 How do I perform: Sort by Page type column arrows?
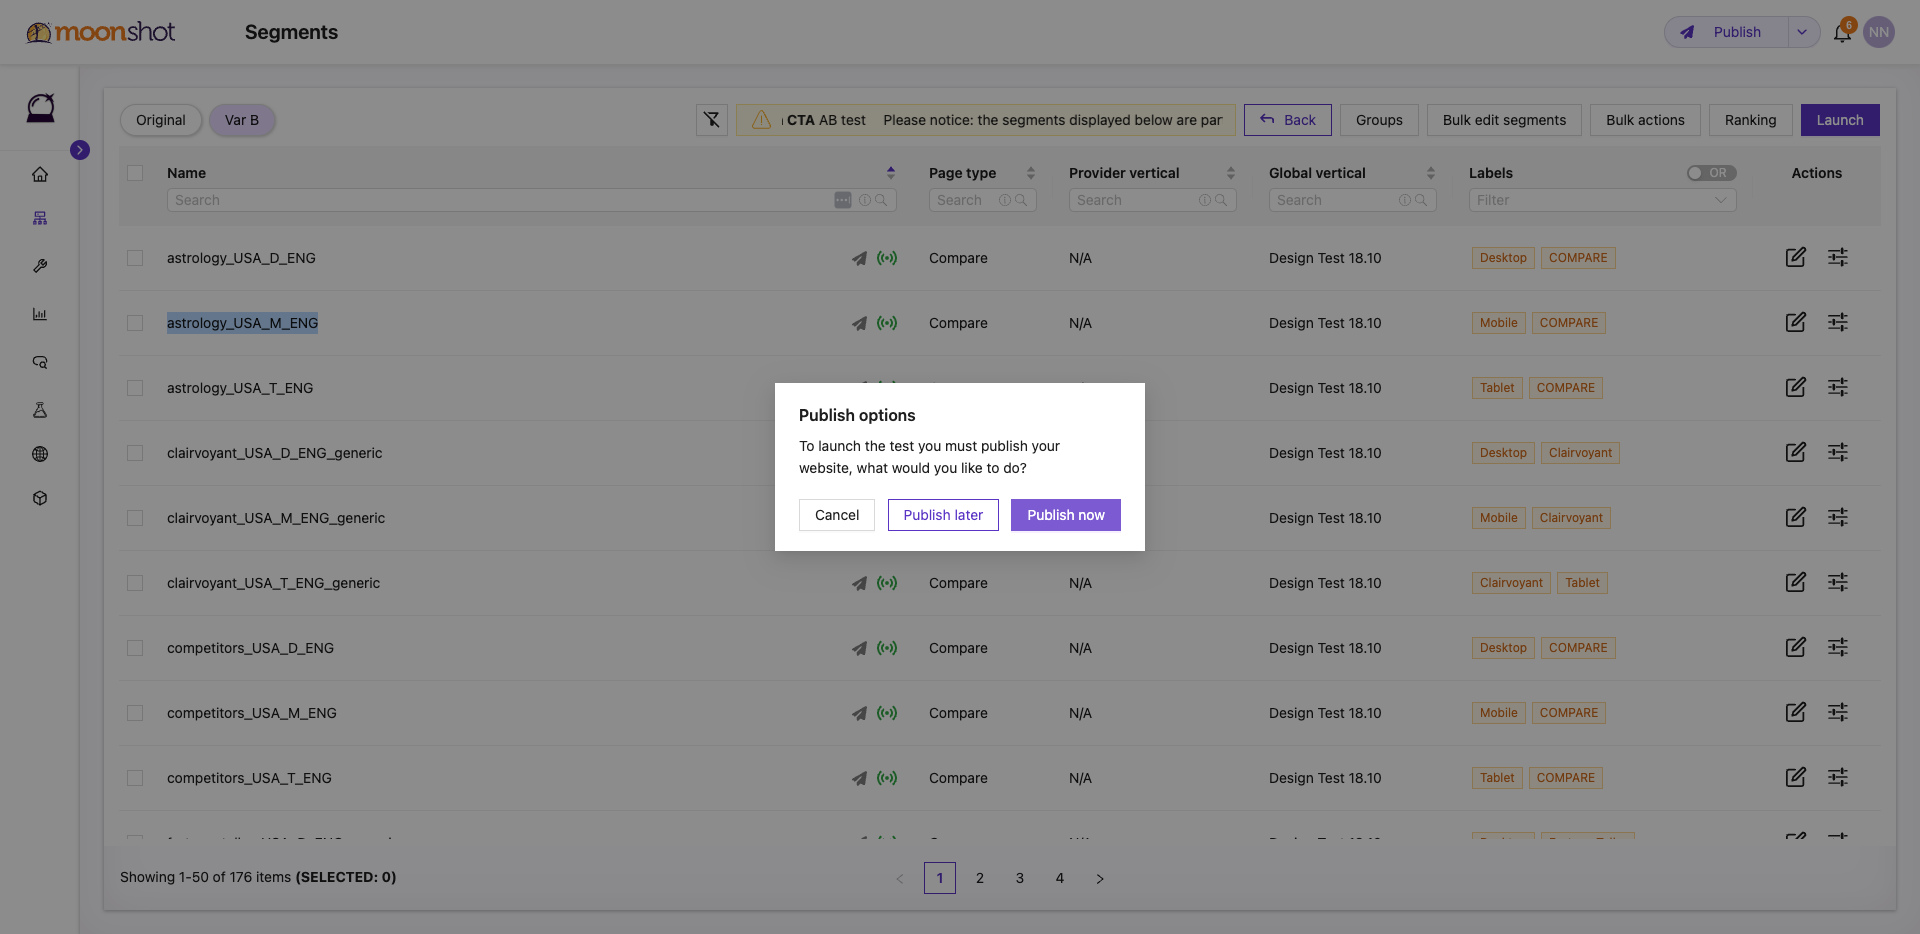(x=1031, y=173)
